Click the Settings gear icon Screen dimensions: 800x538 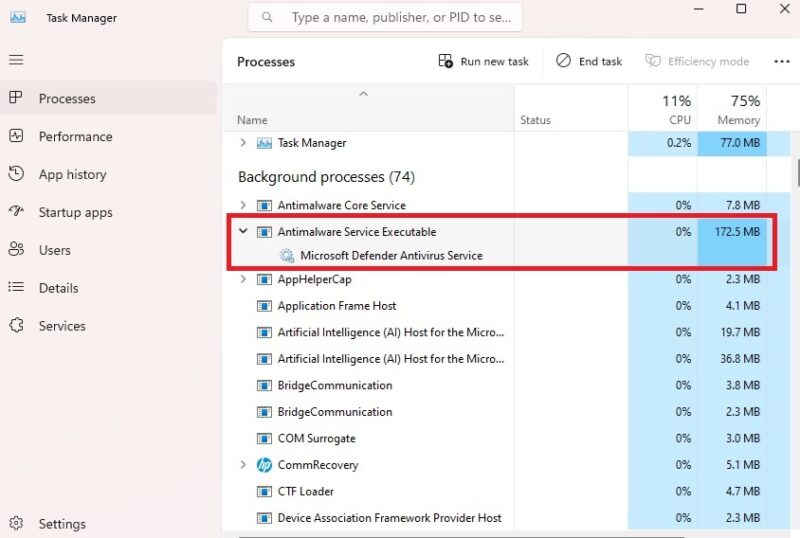[x=16, y=523]
